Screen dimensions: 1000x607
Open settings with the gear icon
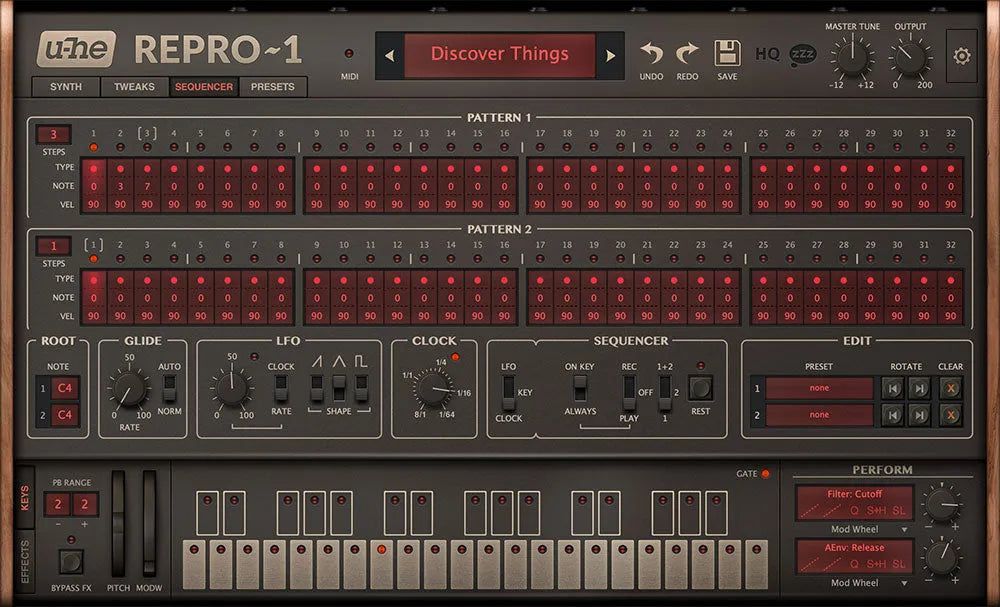962,56
